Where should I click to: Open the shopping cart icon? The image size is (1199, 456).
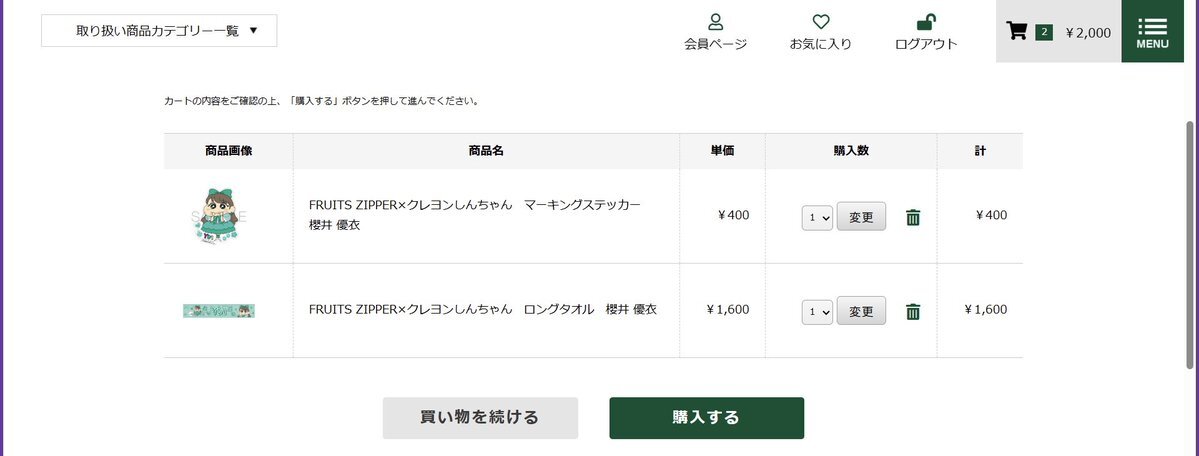coord(1017,31)
